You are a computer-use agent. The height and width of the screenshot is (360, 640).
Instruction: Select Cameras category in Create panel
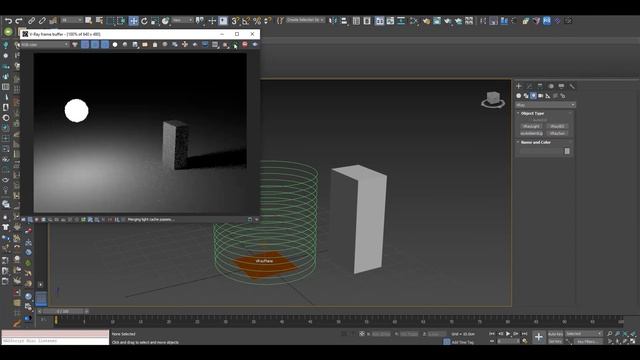(541, 96)
